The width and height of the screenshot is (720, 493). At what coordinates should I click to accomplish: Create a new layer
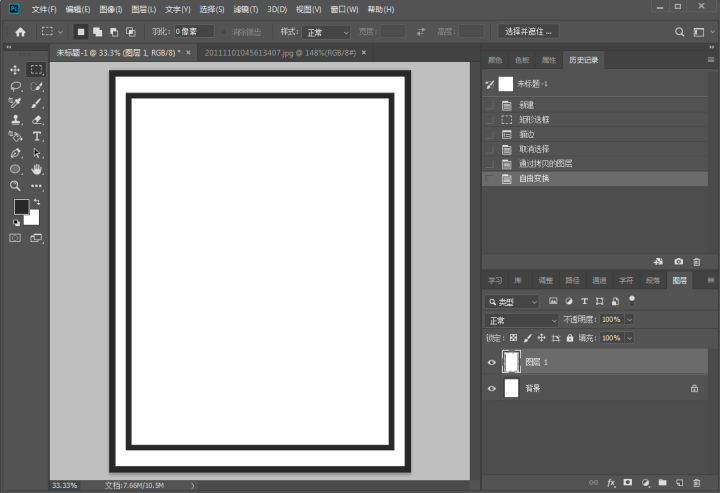pyautogui.click(x=680, y=482)
